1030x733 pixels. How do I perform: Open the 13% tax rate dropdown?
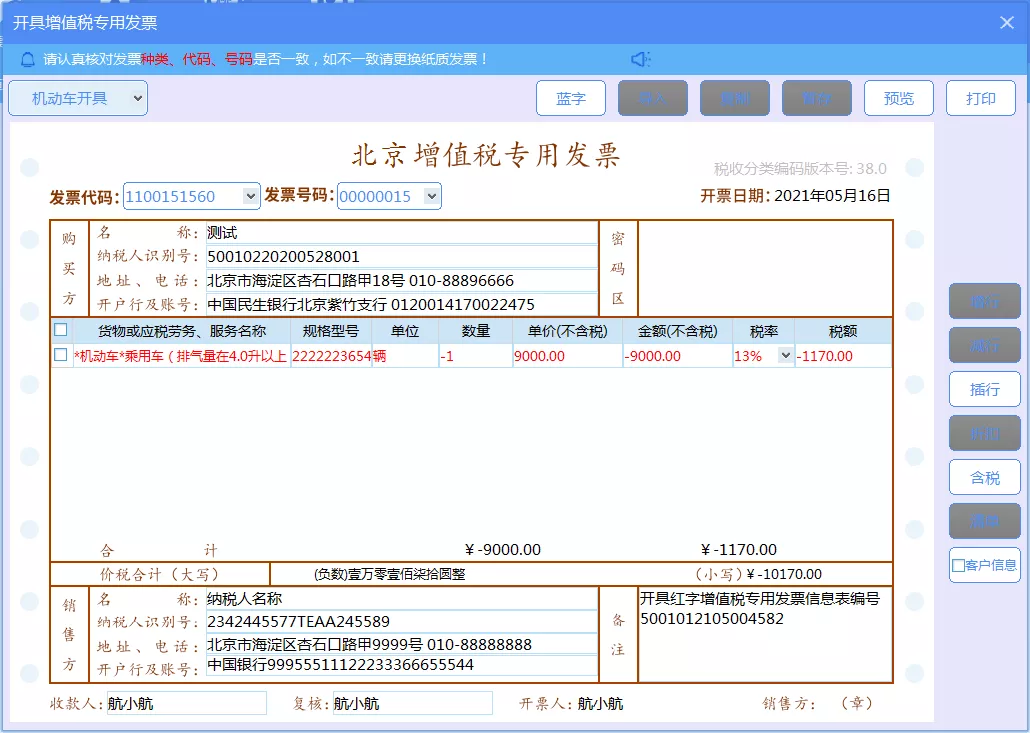[x=785, y=354]
